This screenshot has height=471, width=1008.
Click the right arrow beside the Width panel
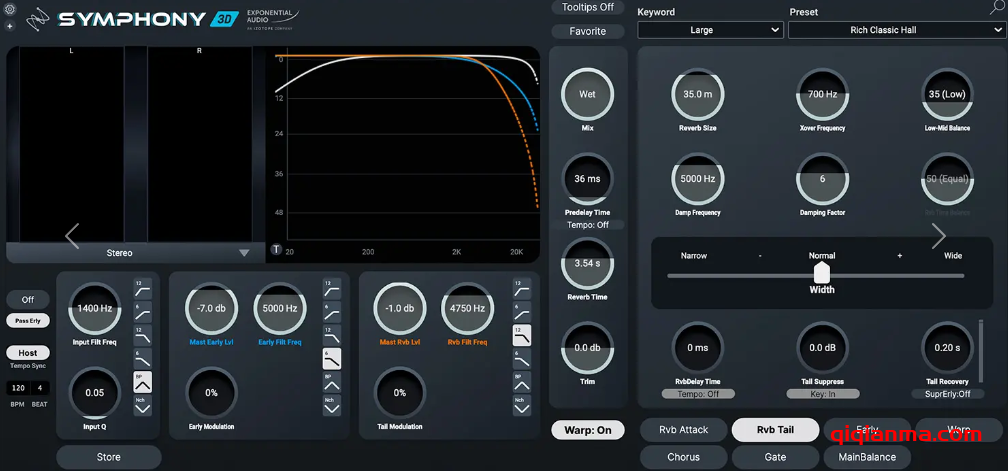[x=939, y=236]
